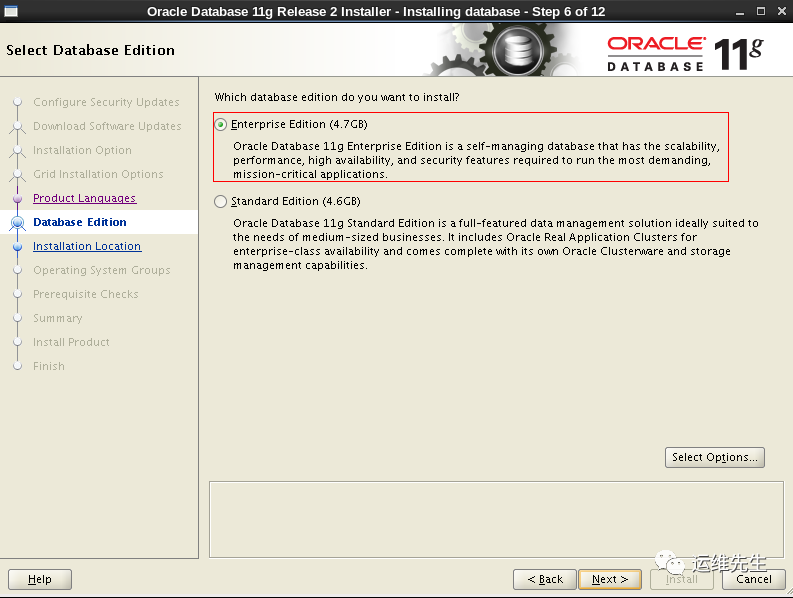Cancel the Oracle installation
793x598 pixels.
[x=754, y=579]
